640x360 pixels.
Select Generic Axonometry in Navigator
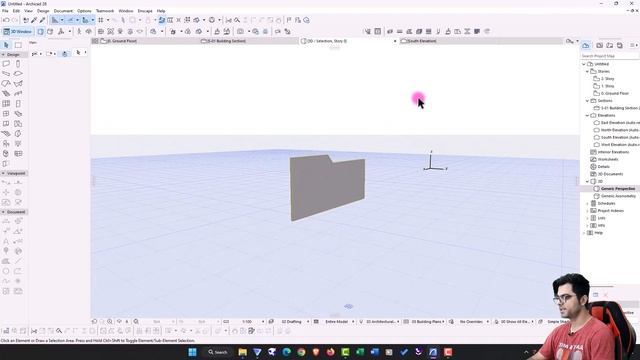(618, 196)
